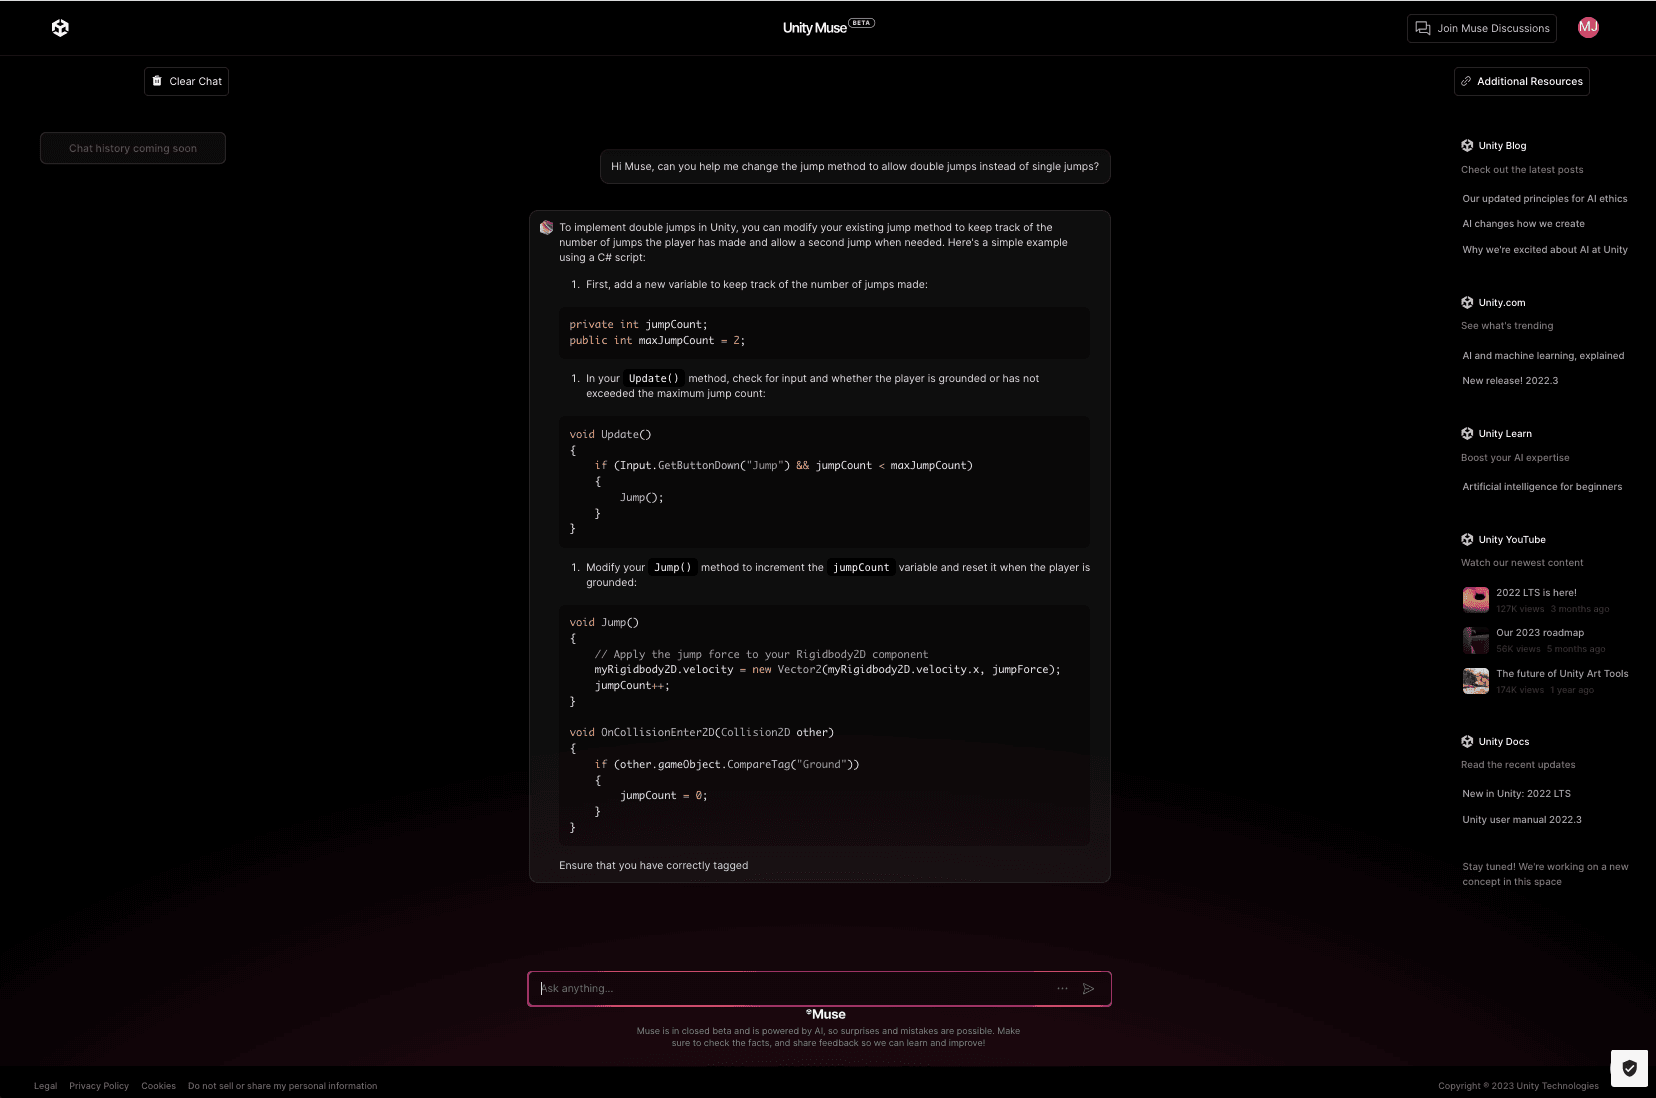Click the shield privacy badge icon
The height and width of the screenshot is (1098, 1656).
(1629, 1068)
